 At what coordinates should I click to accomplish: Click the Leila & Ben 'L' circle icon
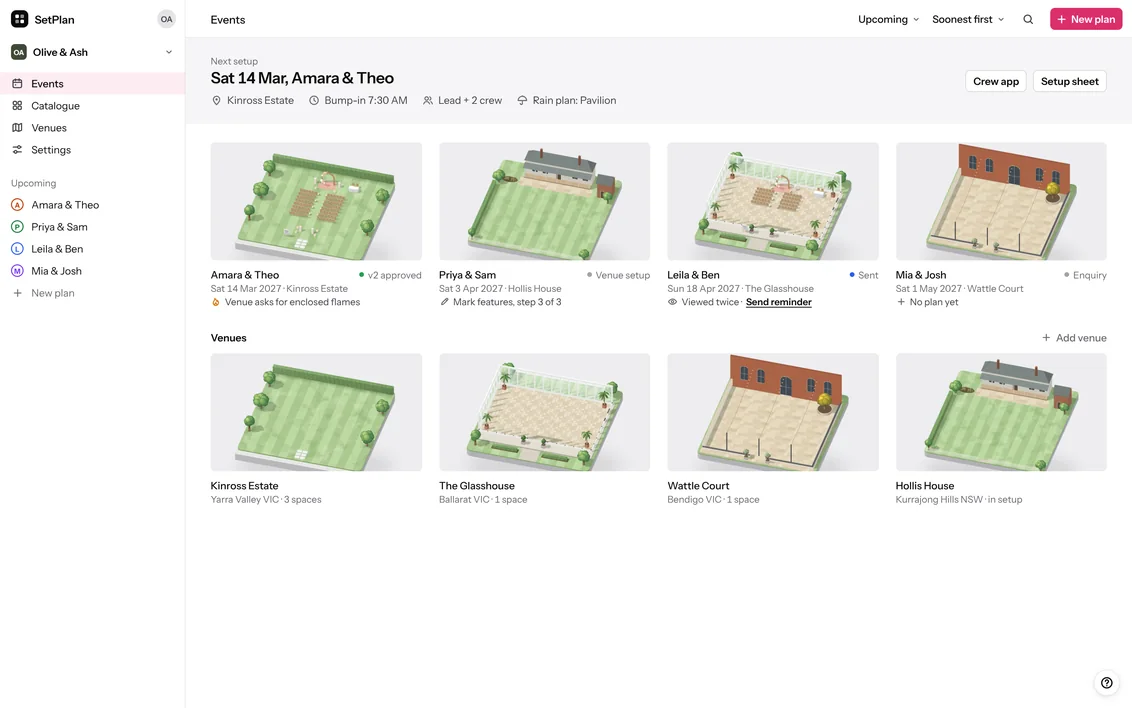pyautogui.click(x=17, y=249)
